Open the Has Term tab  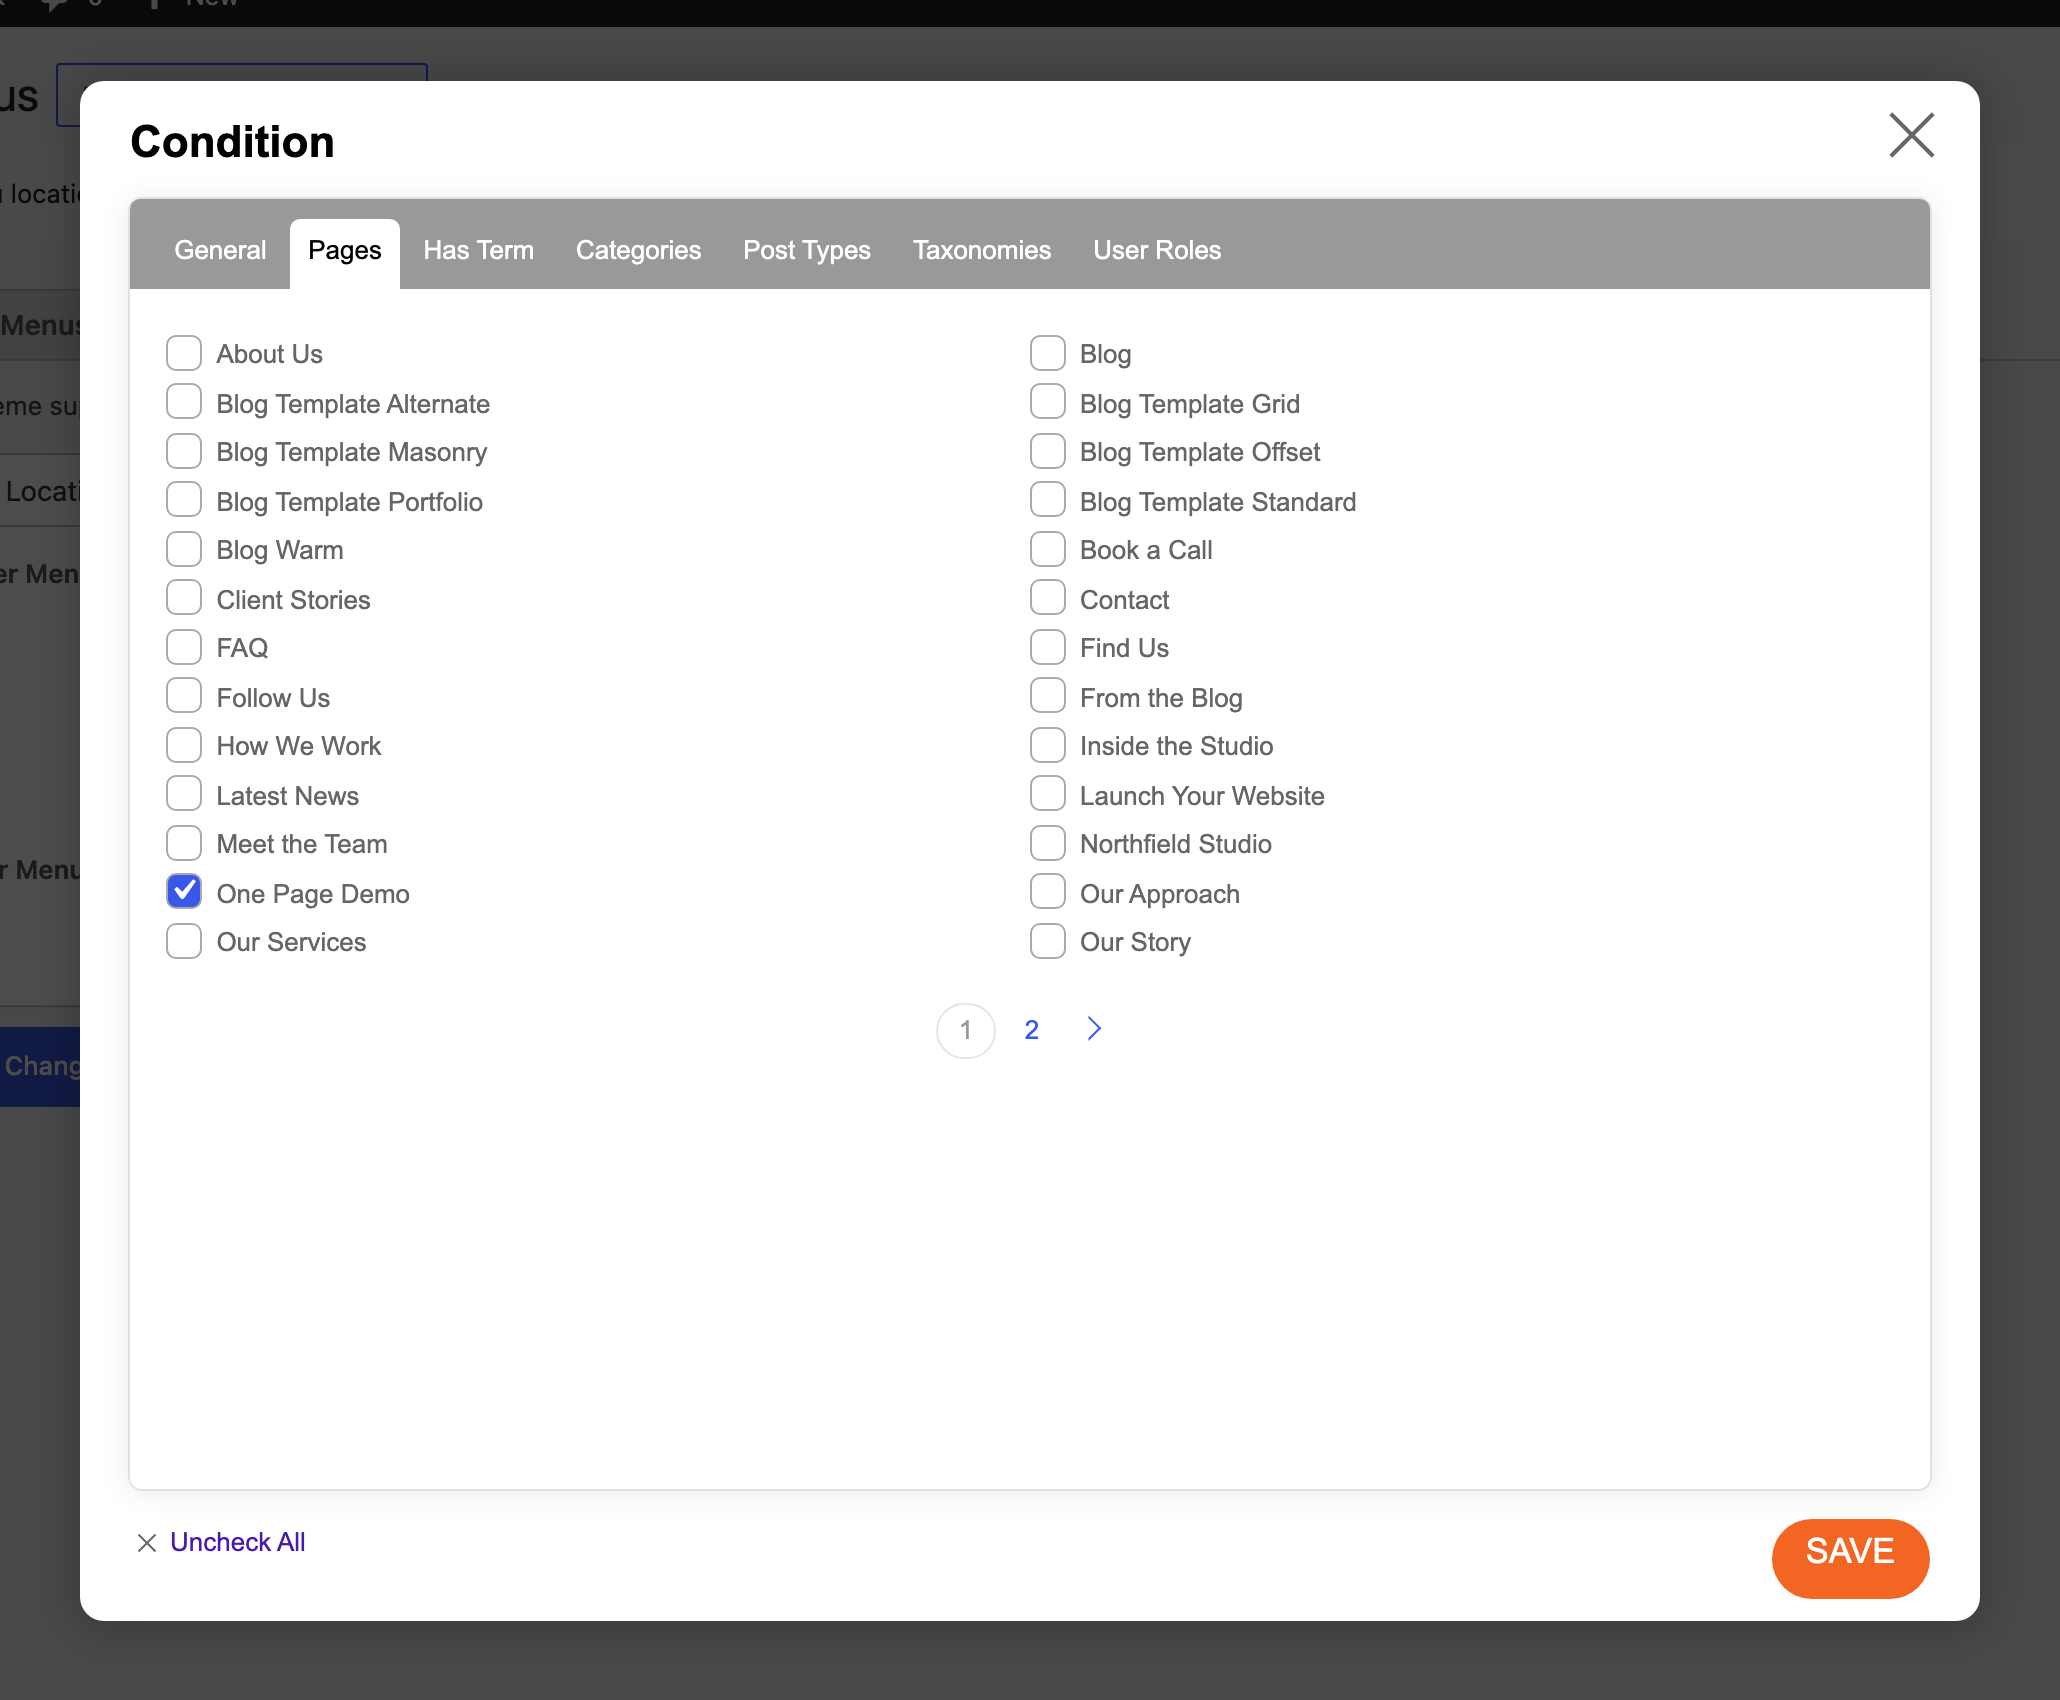[x=478, y=250]
